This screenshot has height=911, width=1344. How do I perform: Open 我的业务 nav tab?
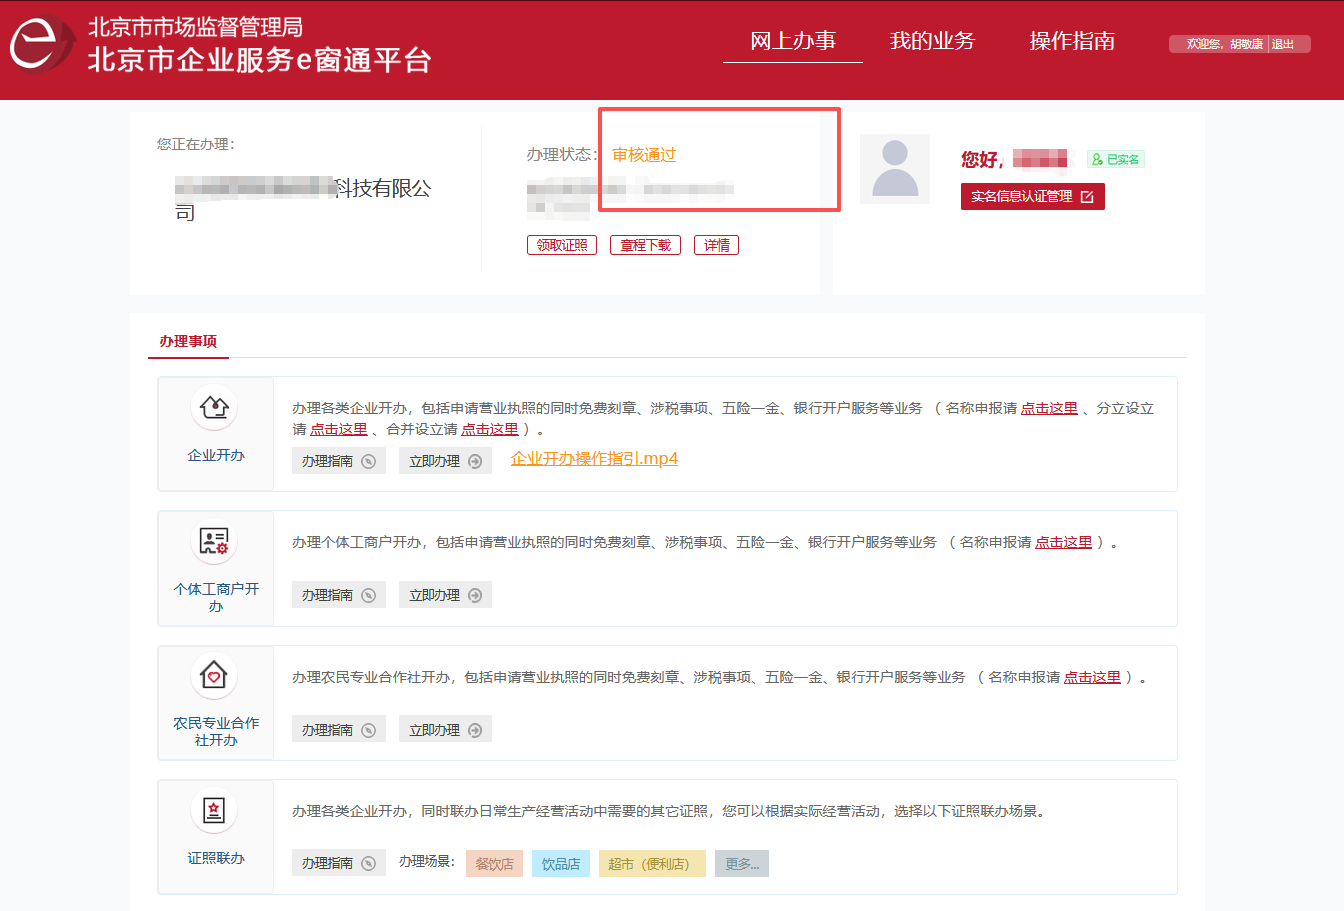tap(932, 41)
